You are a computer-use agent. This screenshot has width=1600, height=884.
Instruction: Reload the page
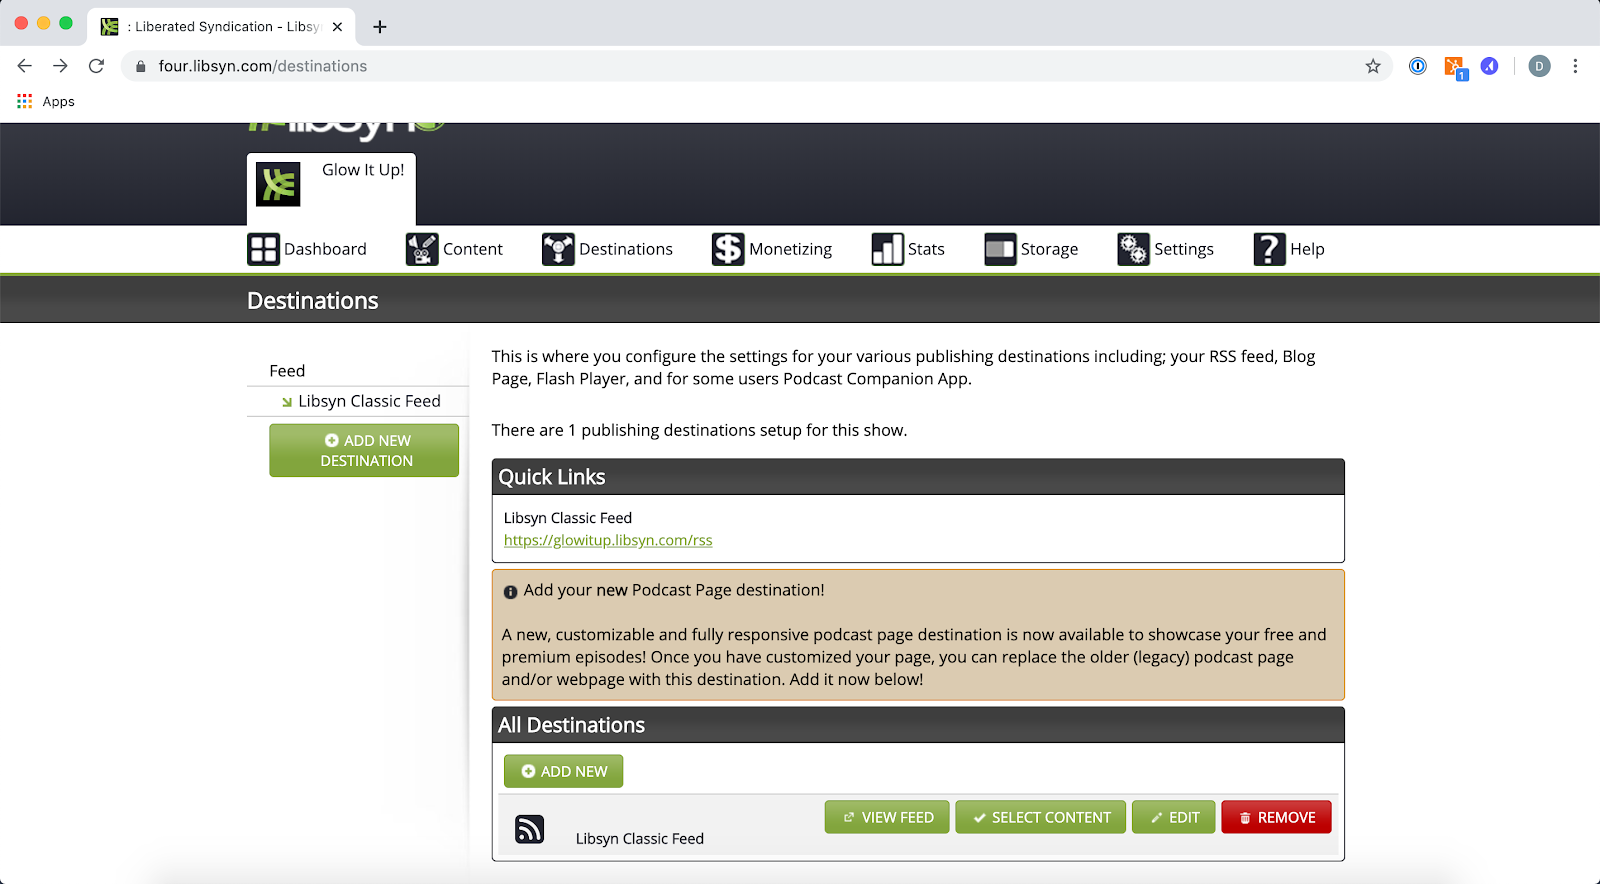[96, 66]
